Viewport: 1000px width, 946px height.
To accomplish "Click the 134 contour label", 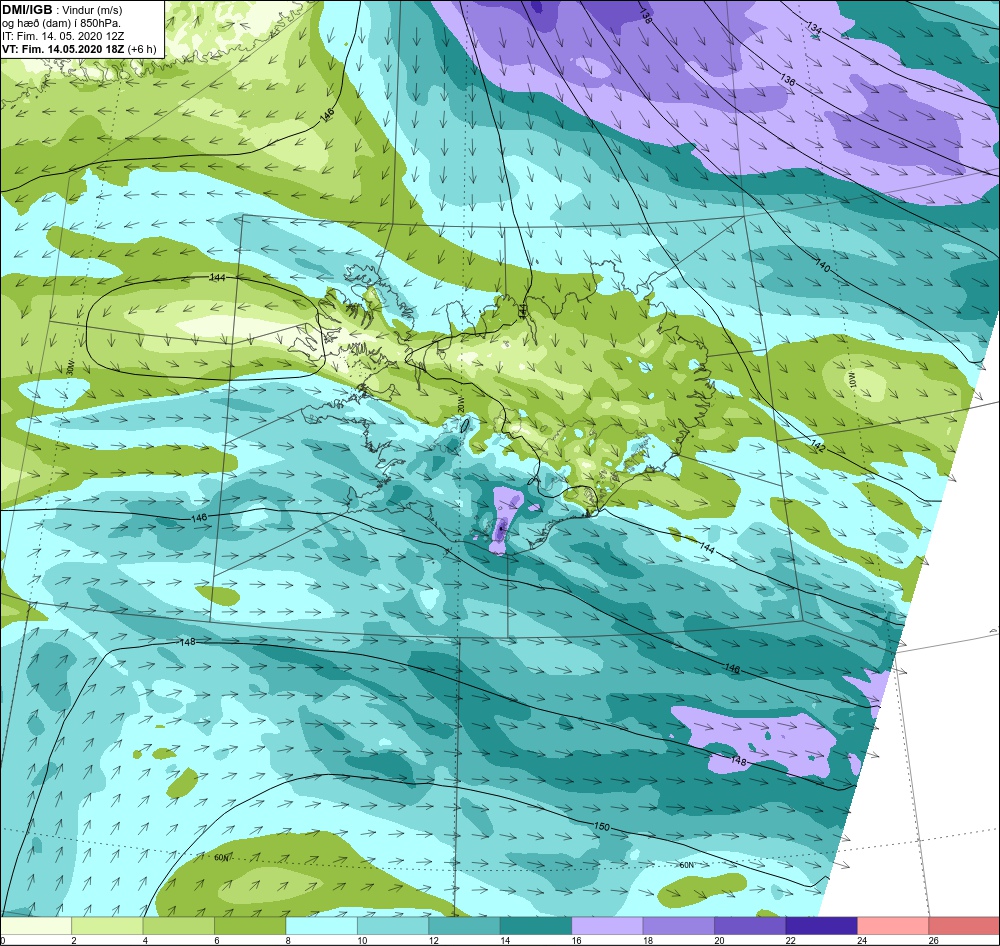I will point(814,27).
